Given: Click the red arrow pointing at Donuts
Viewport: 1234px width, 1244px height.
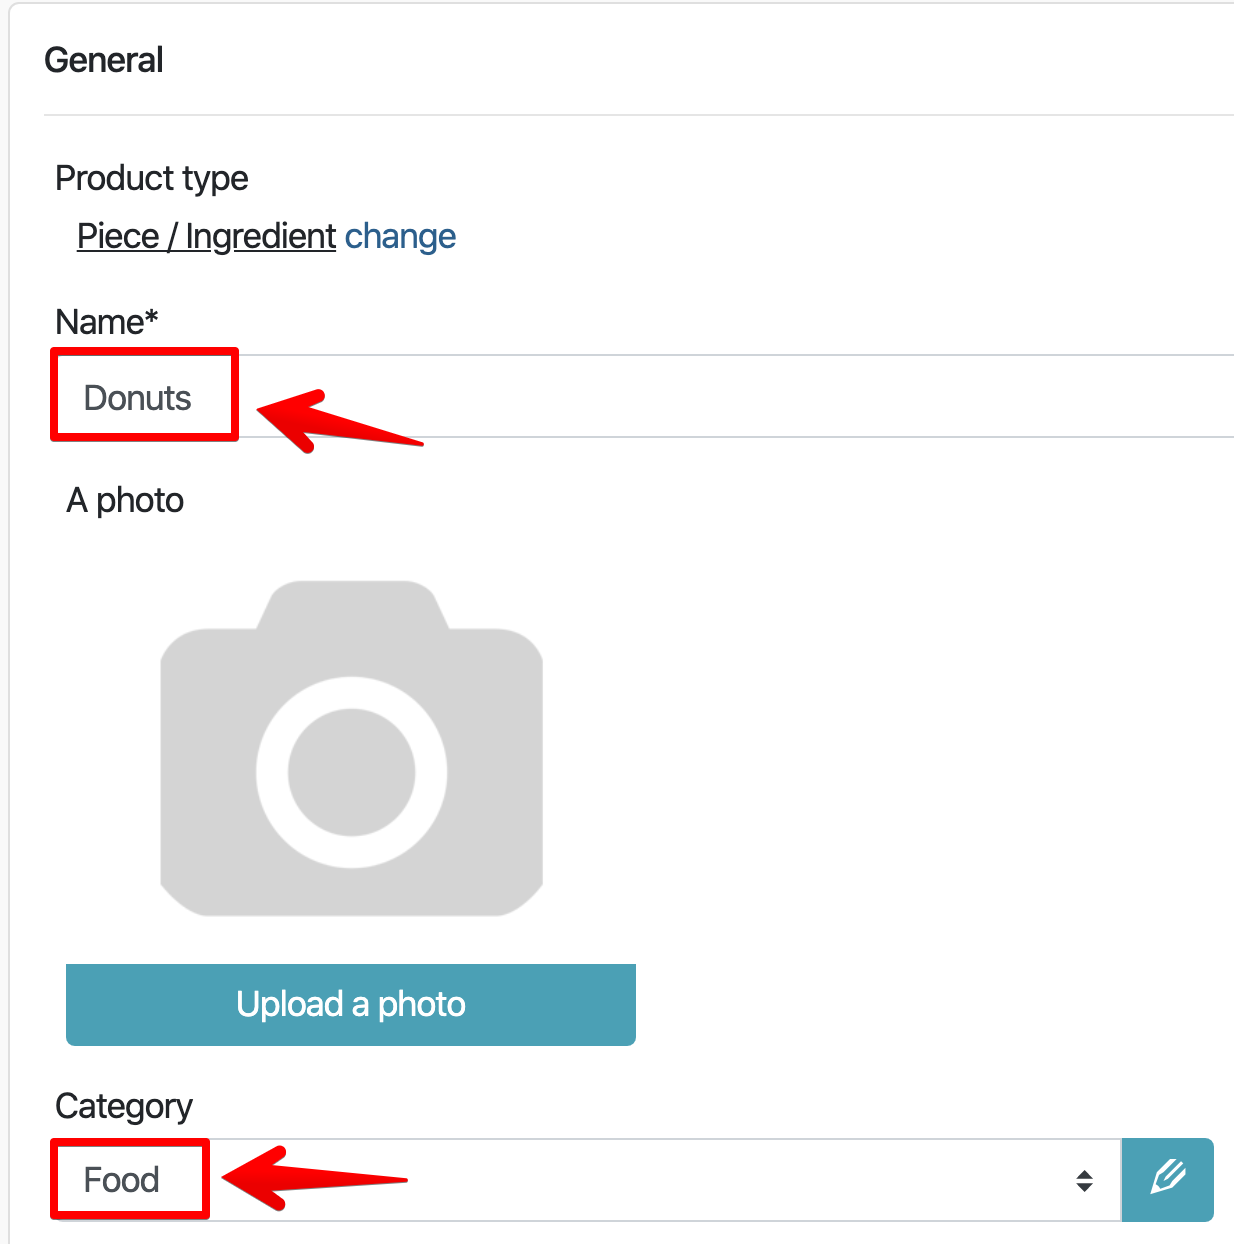Looking at the screenshot, I should click(330, 420).
